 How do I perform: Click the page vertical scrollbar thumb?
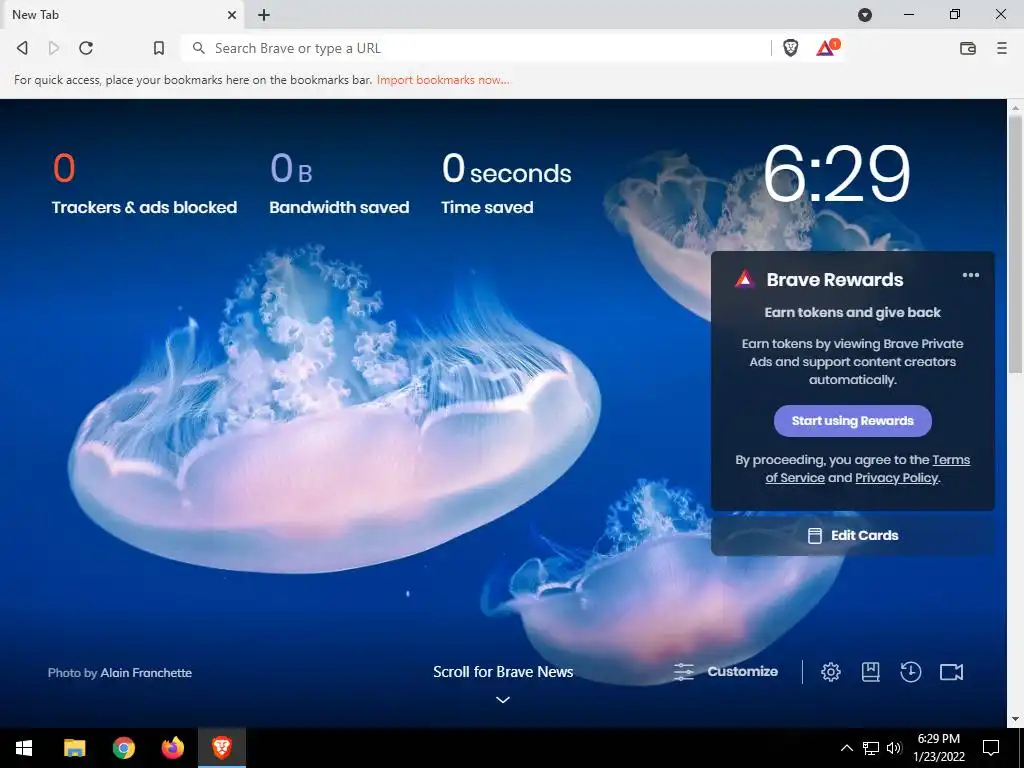1015,244
